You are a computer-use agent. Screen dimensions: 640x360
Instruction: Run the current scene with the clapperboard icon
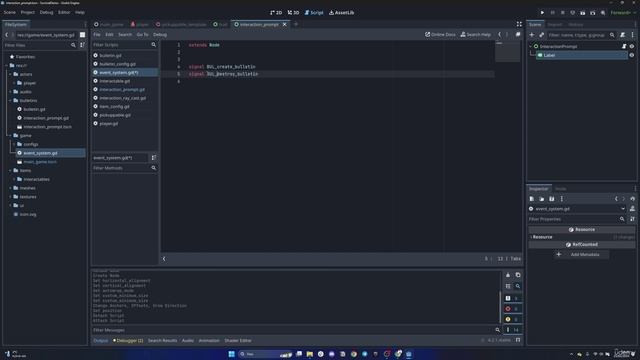pos(582,13)
